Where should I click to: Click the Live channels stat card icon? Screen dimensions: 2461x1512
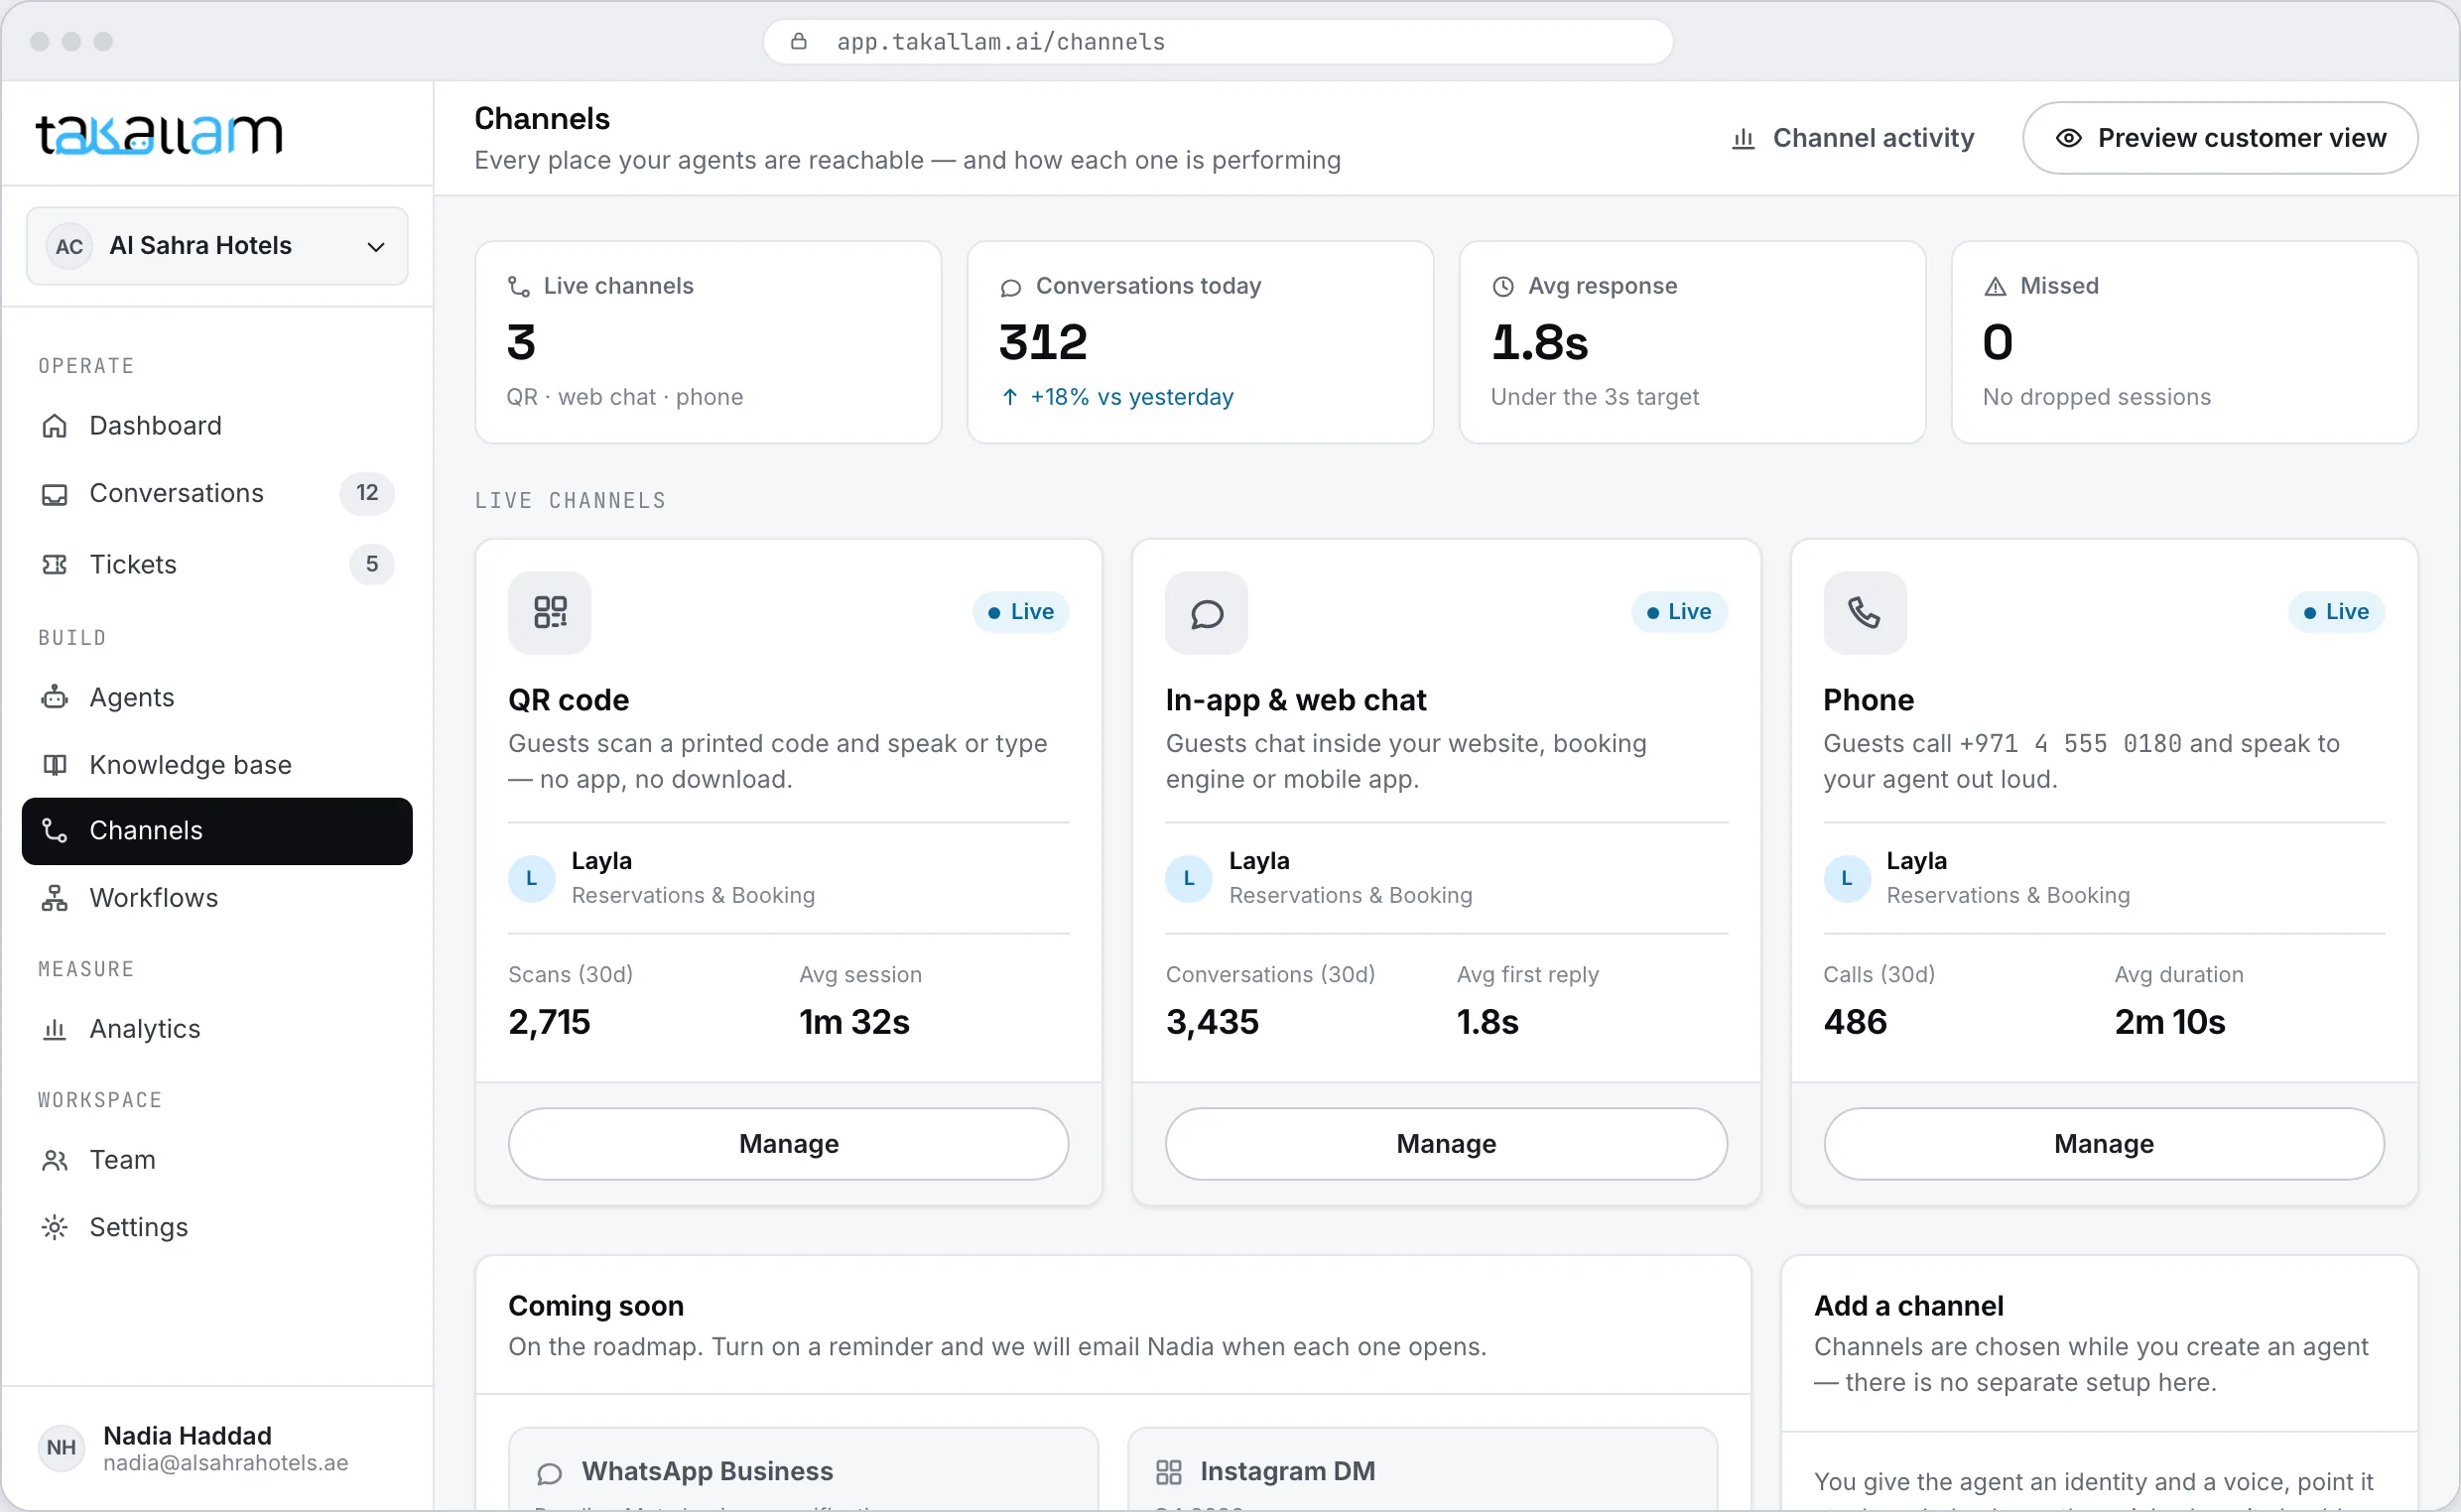(x=519, y=287)
